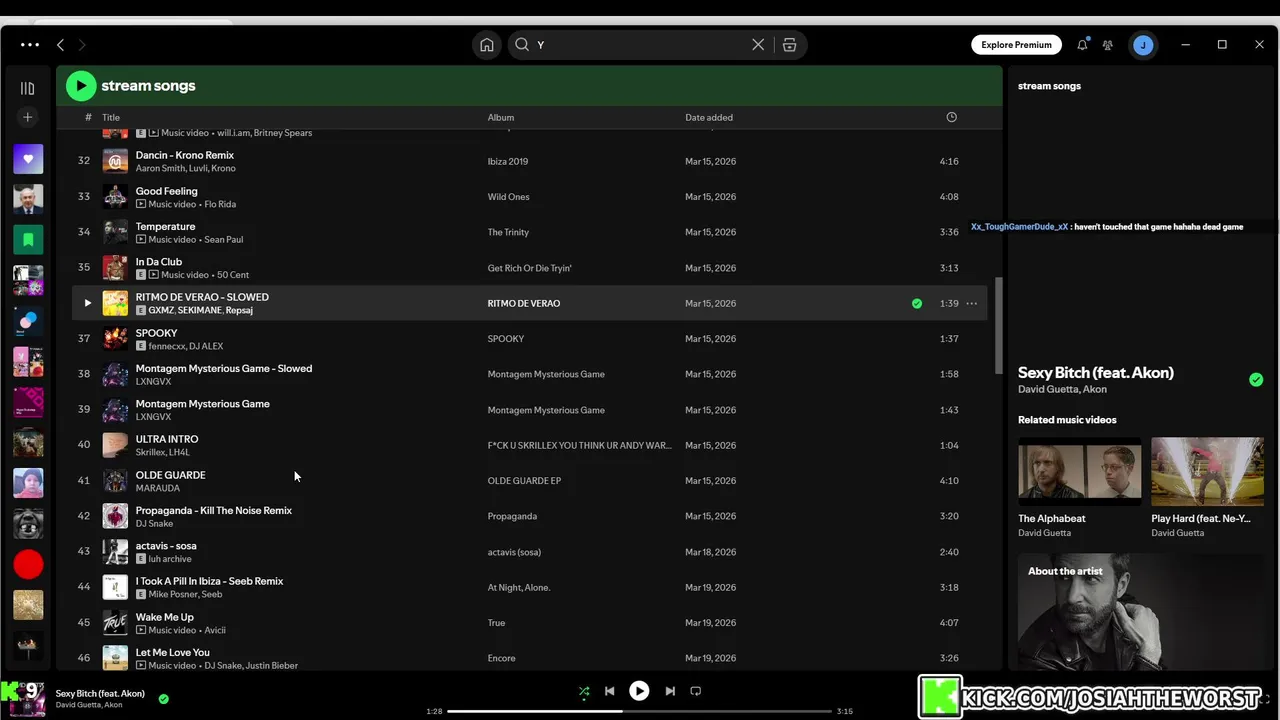This screenshot has height=720, width=1280.
Task: Seek on the playback progress bar
Action: [x=640, y=711]
